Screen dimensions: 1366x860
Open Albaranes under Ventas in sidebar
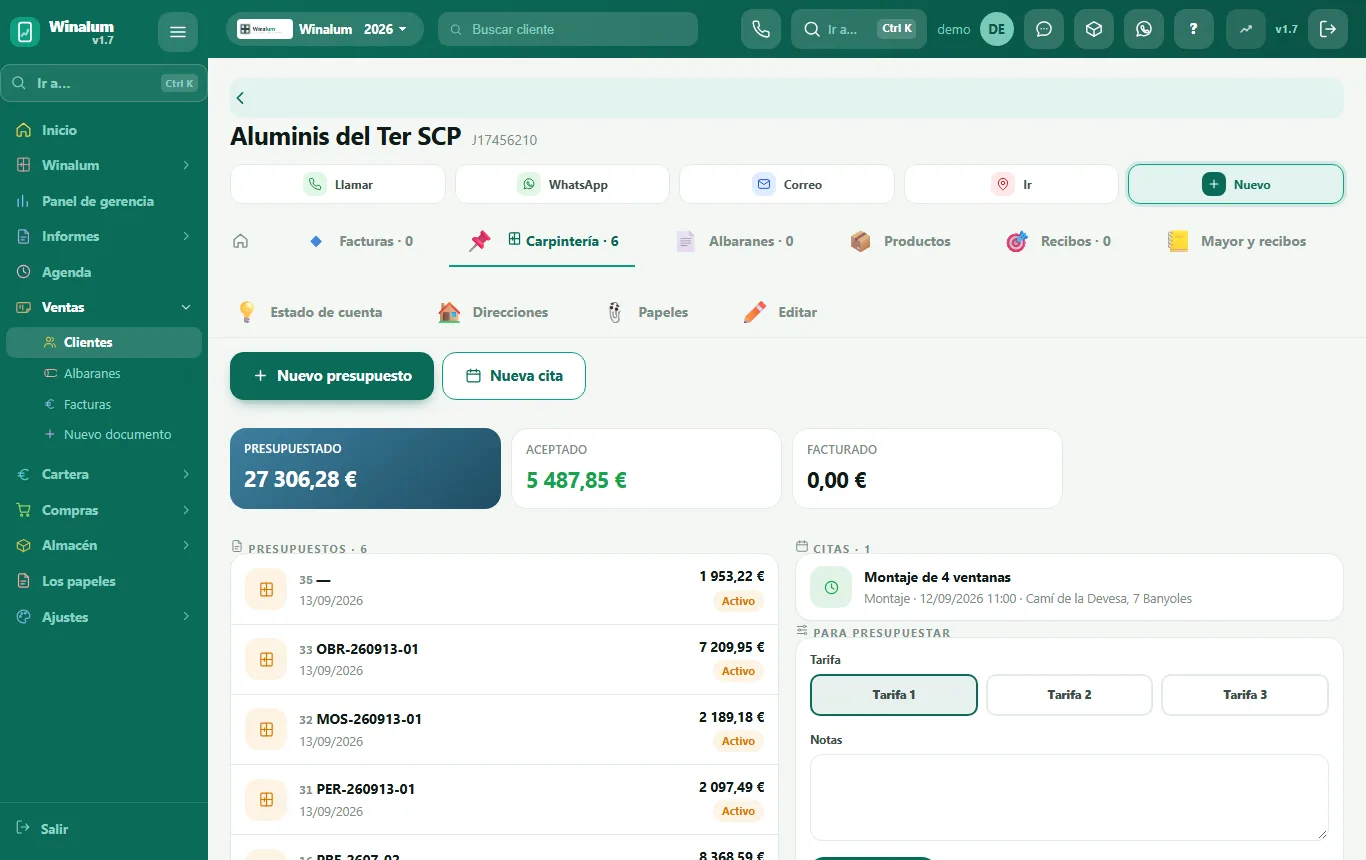click(x=104, y=373)
